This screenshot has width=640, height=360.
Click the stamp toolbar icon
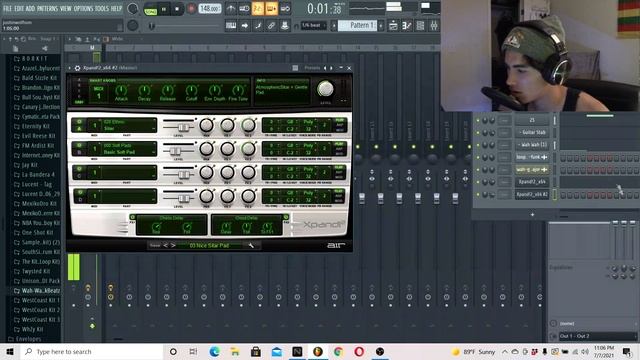pyautogui.click(x=284, y=26)
